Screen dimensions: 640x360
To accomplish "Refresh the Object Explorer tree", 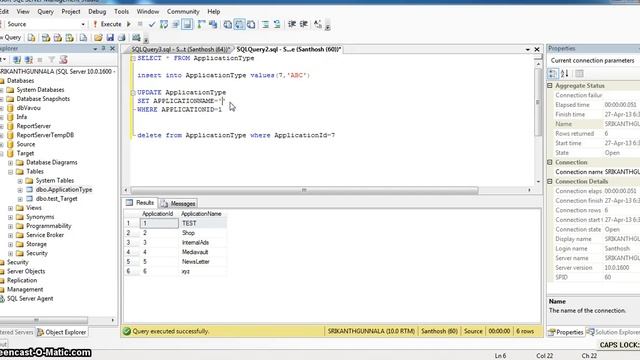I will click(63, 60).
